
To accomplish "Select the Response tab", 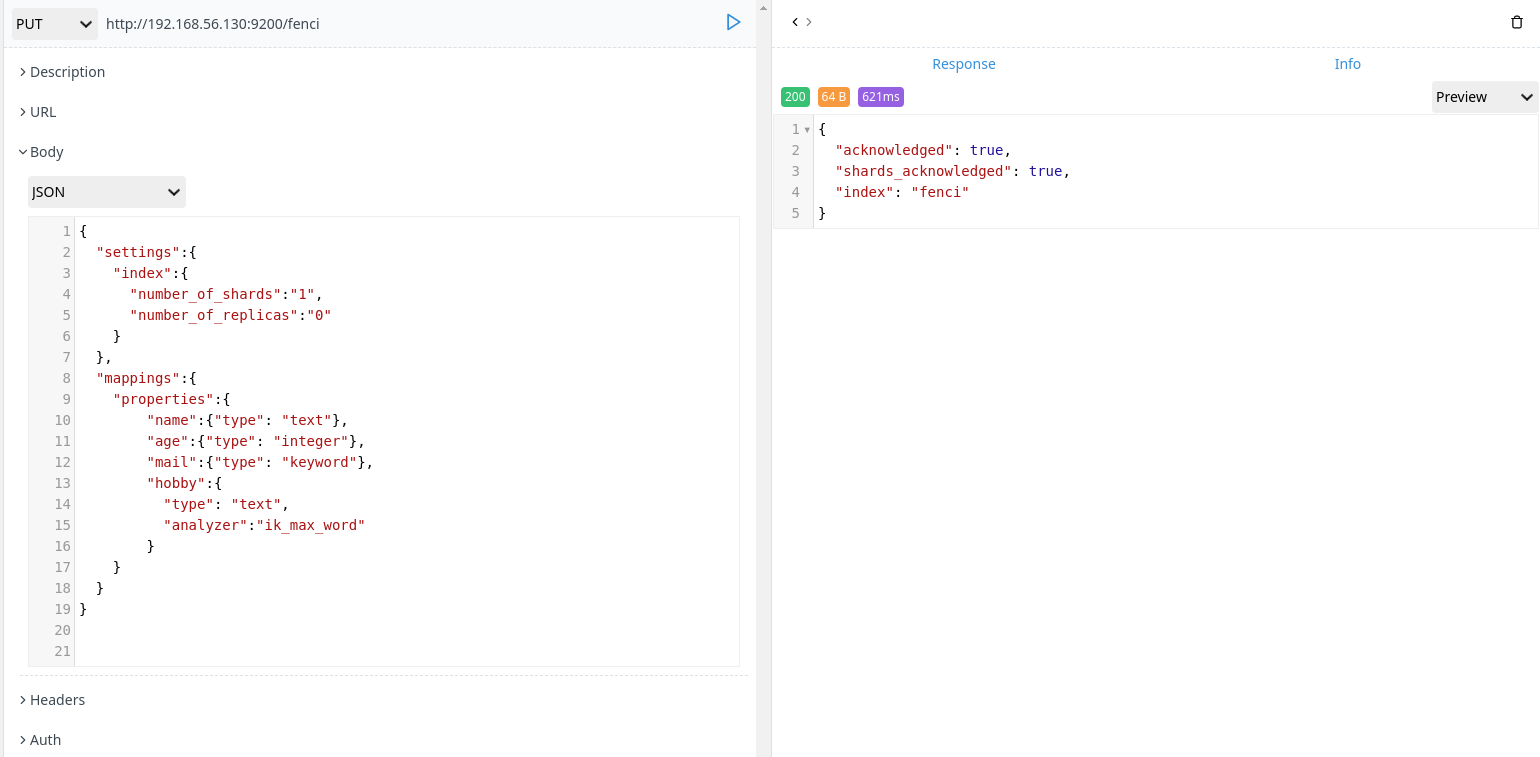I will pyautogui.click(x=963, y=63).
